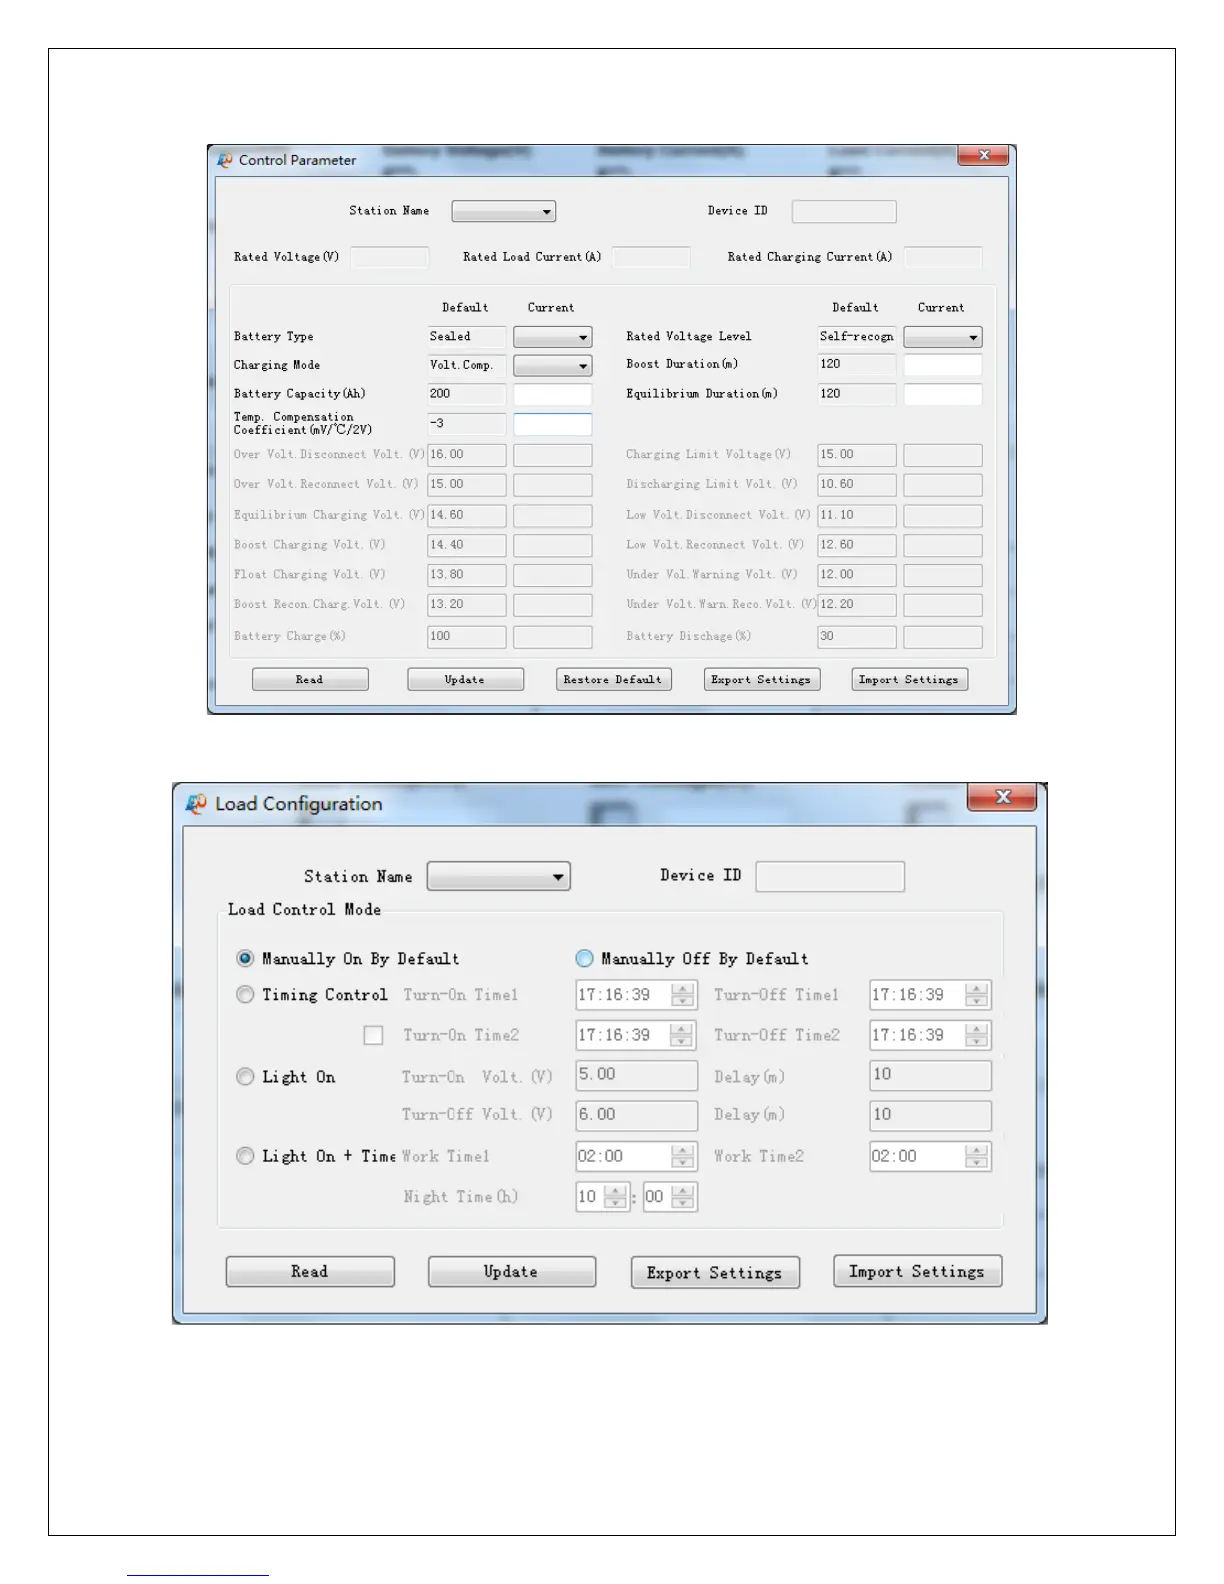Image resolution: width=1224 pixels, height=1584 pixels.
Task: Click Charging Mode default Volt.Comp.
Action: pos(467,366)
